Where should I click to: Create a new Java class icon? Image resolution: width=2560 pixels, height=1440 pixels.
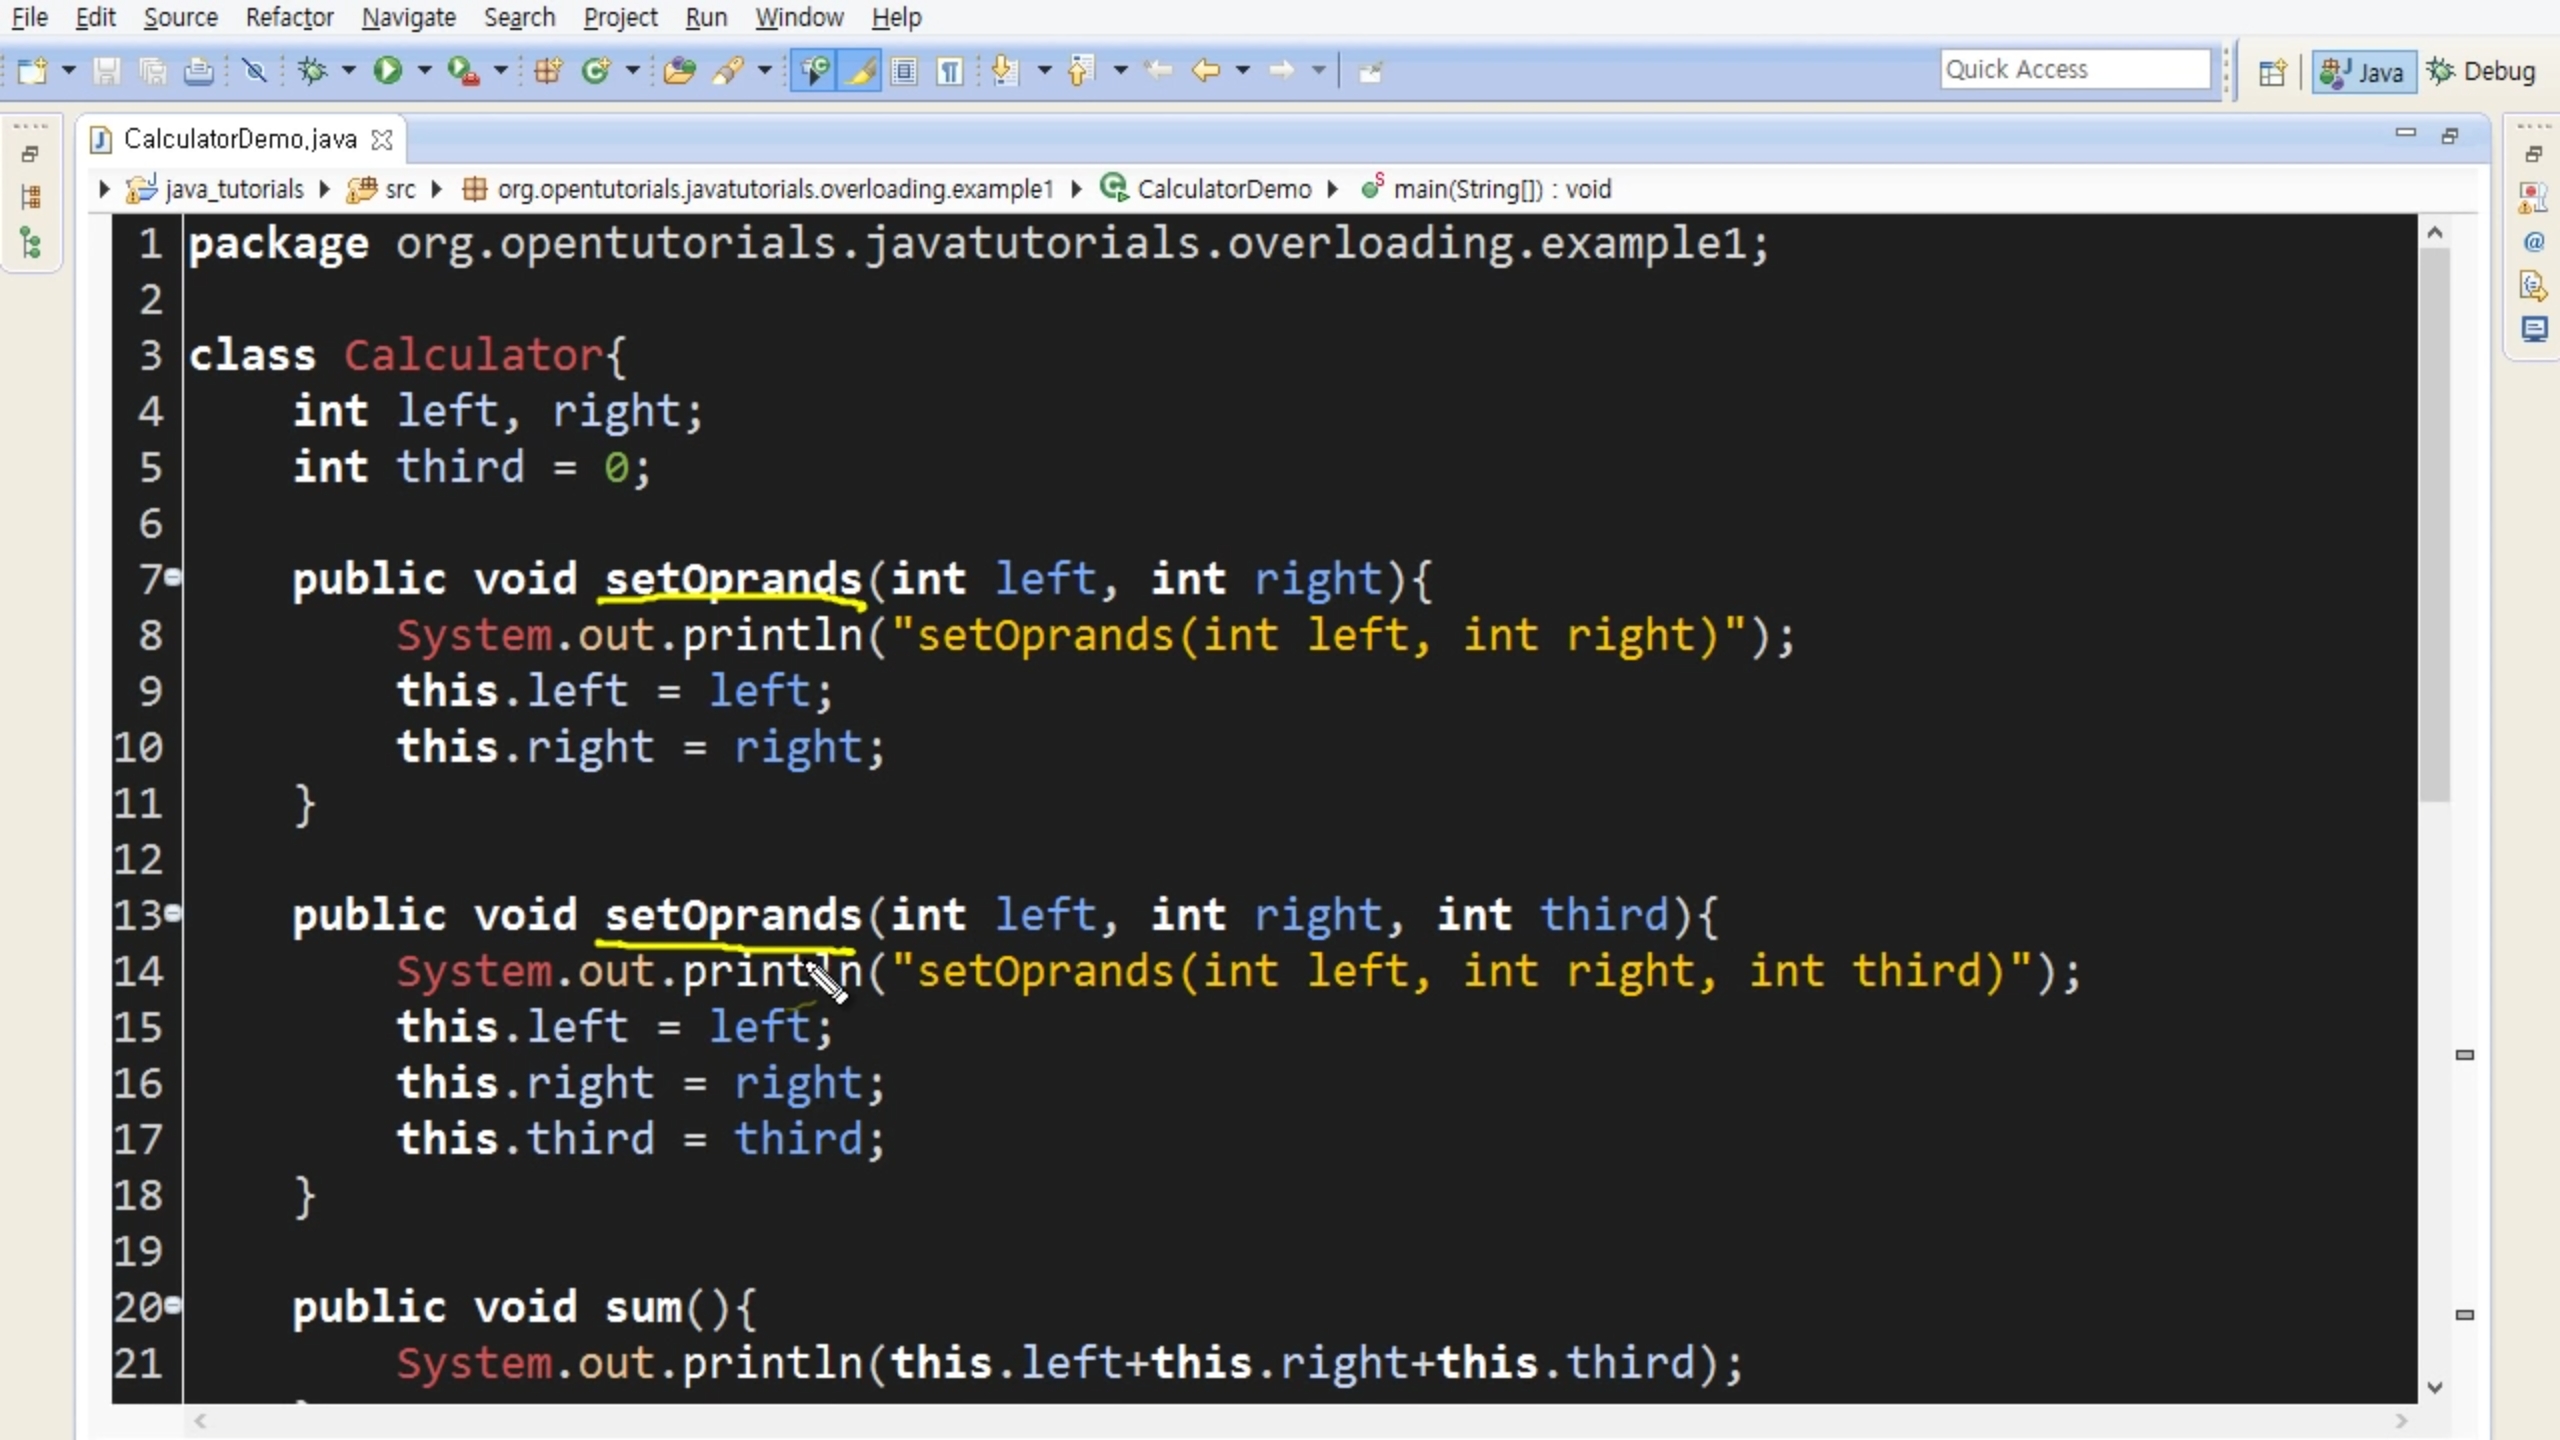tap(596, 71)
